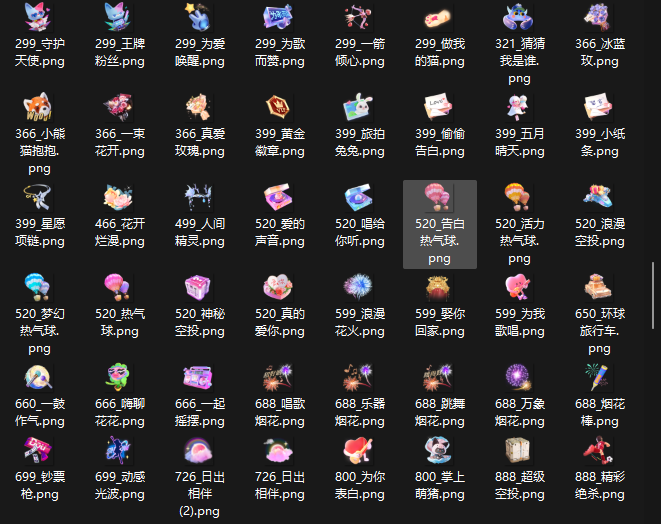Screen dimensions: 661x524
Task: Select the 660_一鼓作气.png file icon
Action: click(x=39, y=377)
